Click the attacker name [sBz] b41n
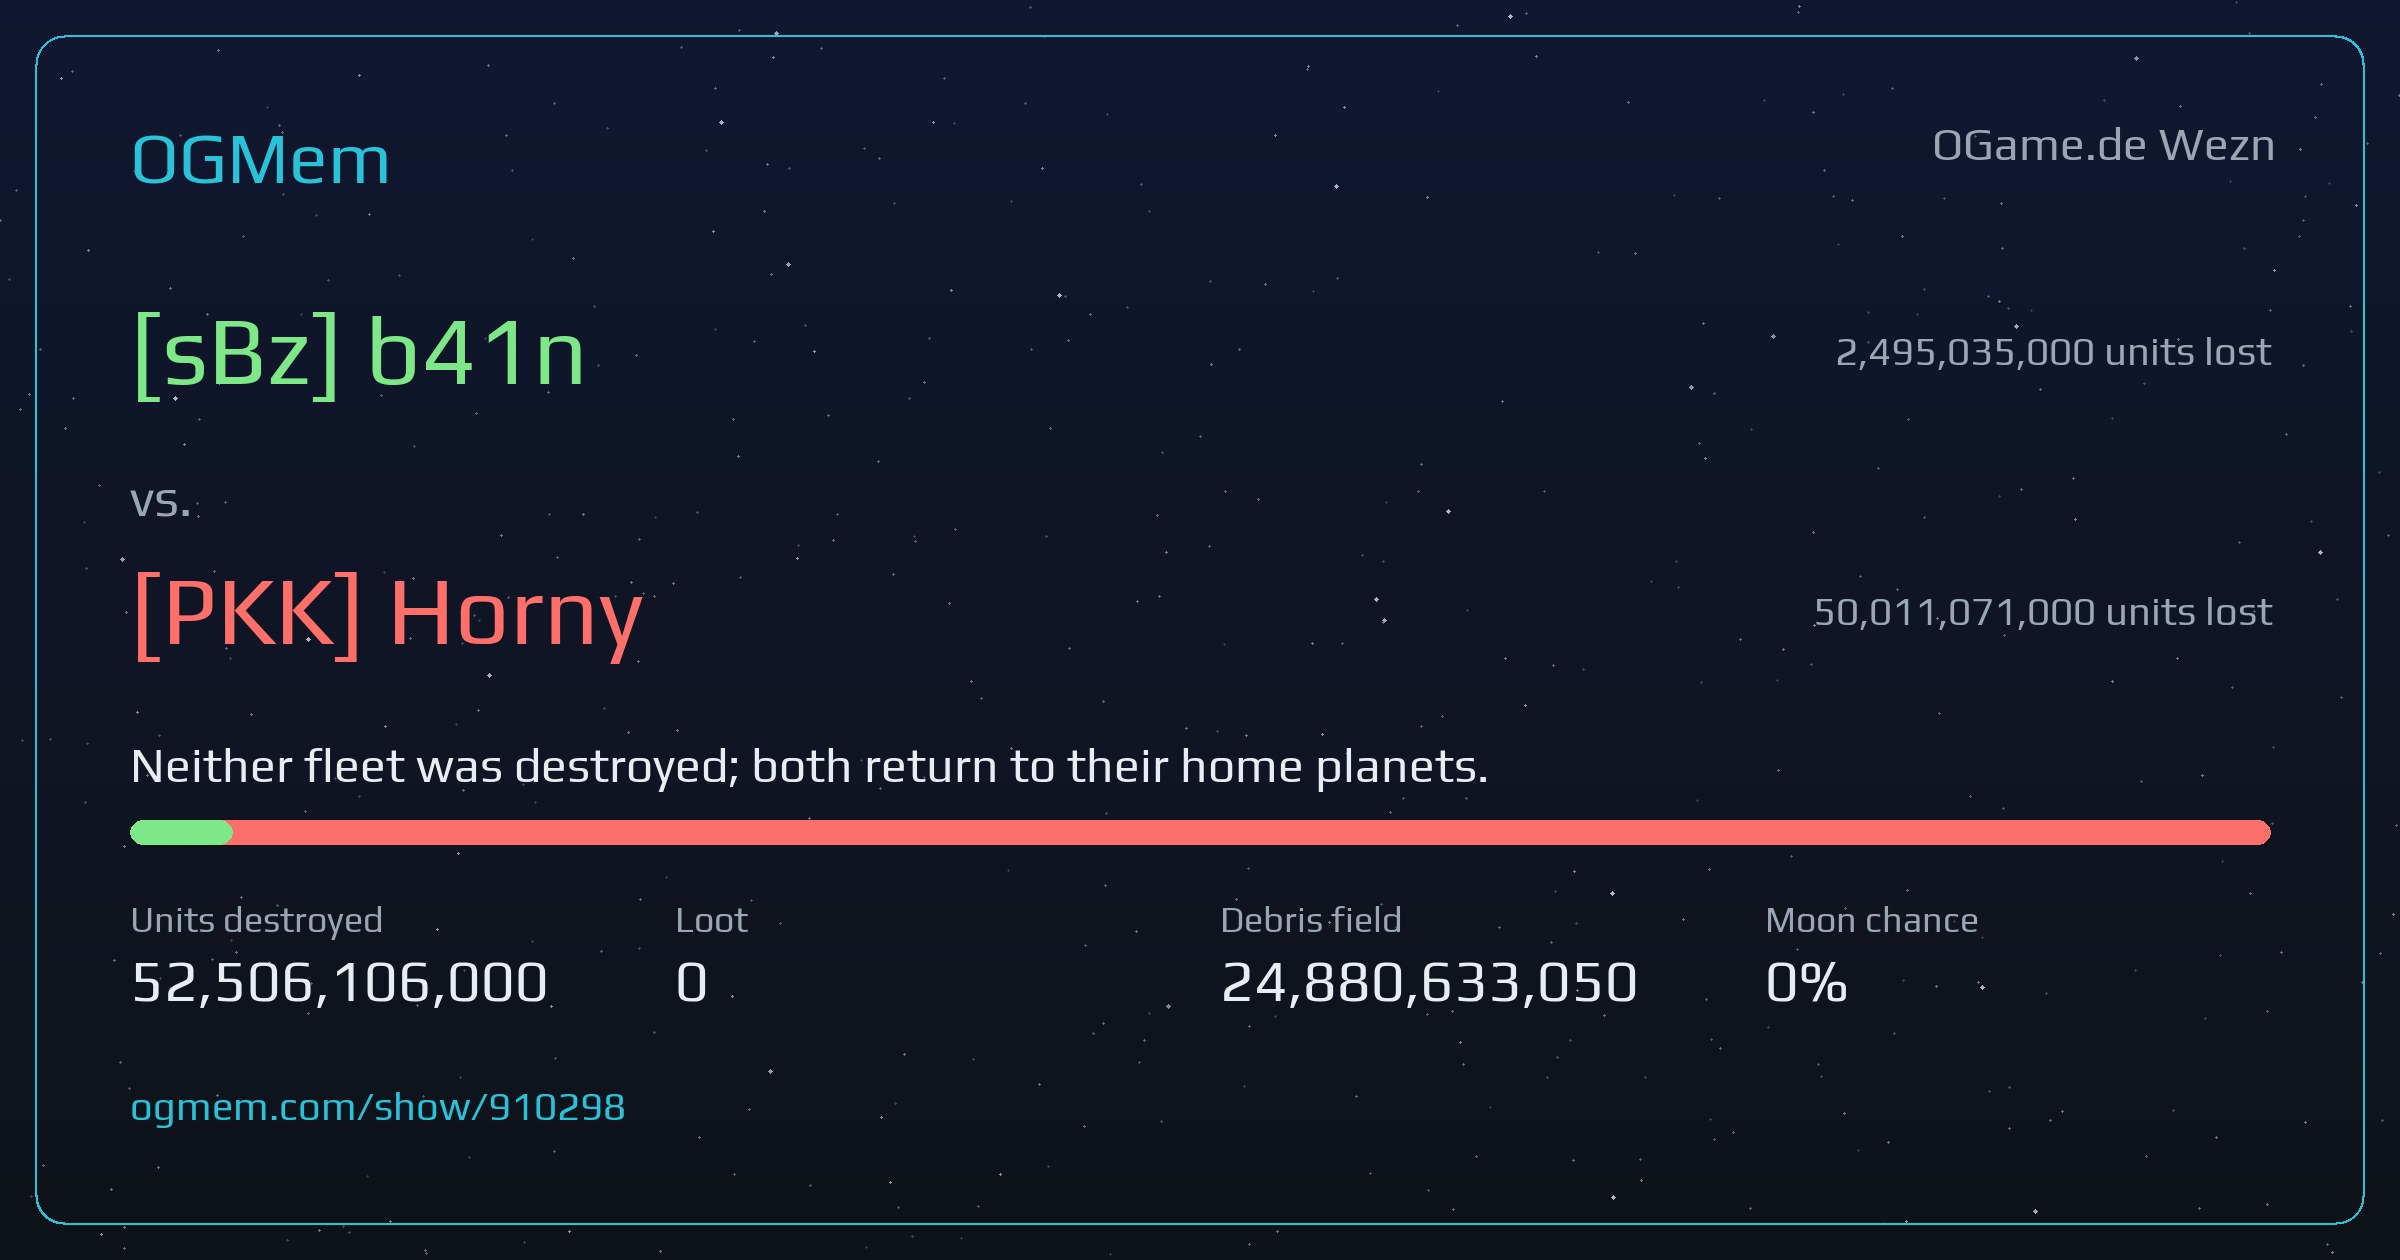This screenshot has height=1260, width=2400. [x=358, y=352]
